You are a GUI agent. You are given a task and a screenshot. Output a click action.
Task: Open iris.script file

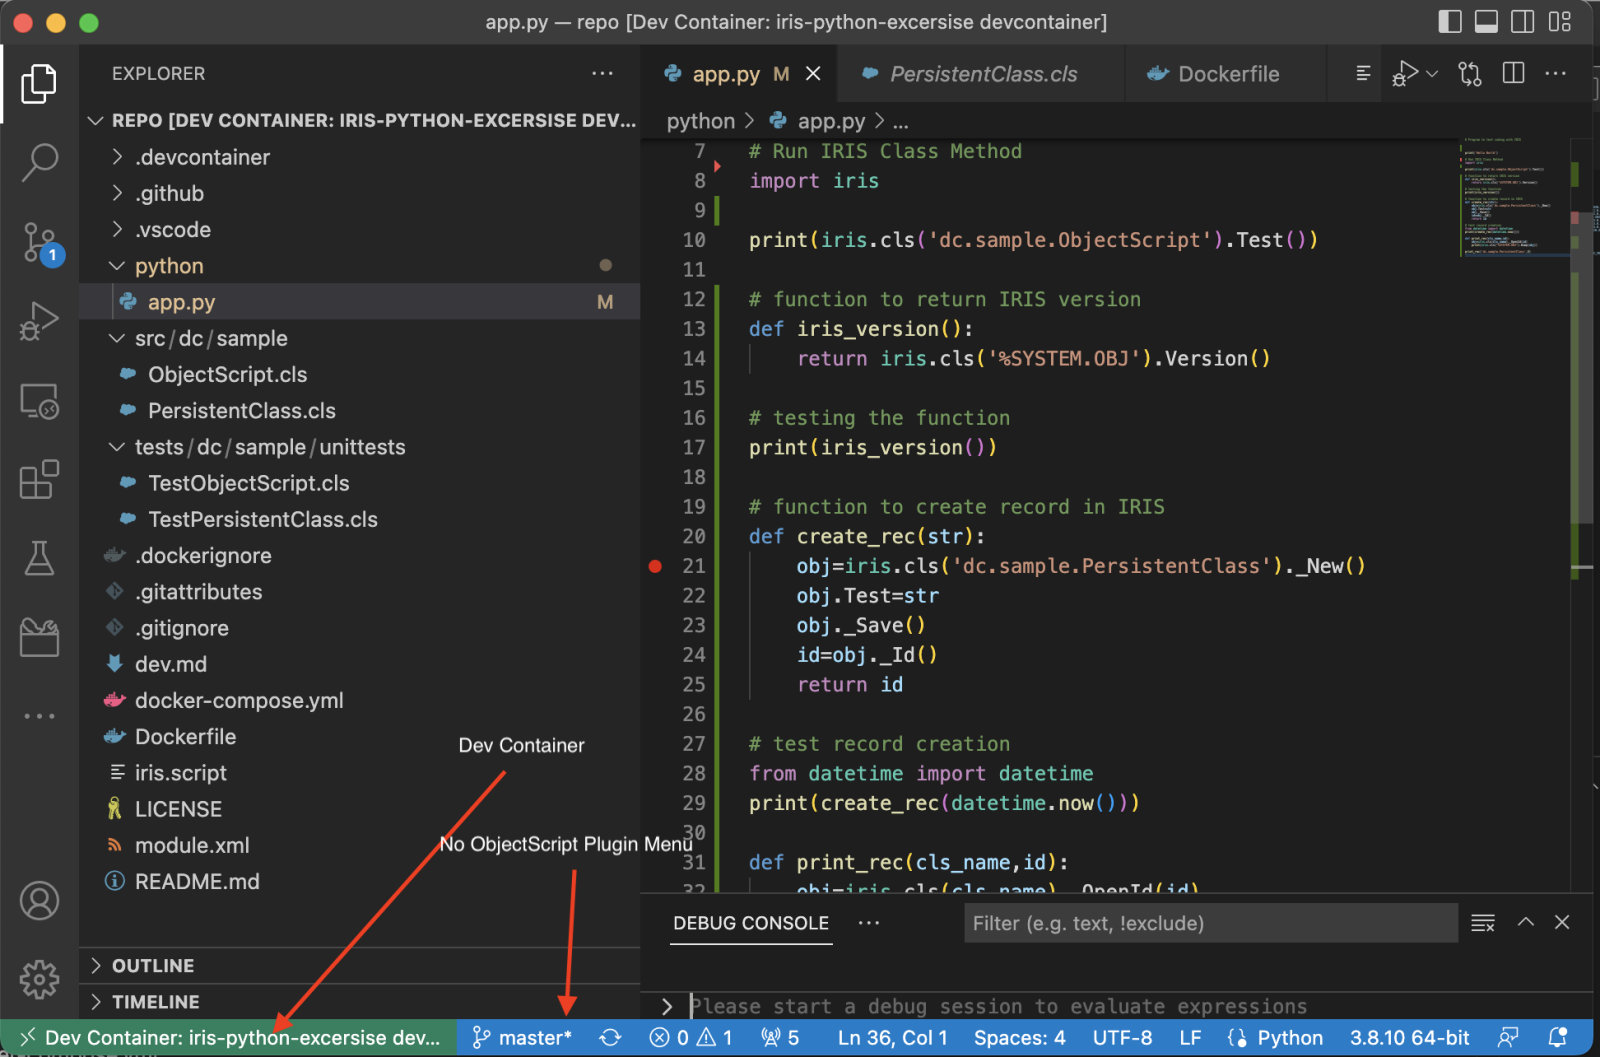click(x=360, y=773)
